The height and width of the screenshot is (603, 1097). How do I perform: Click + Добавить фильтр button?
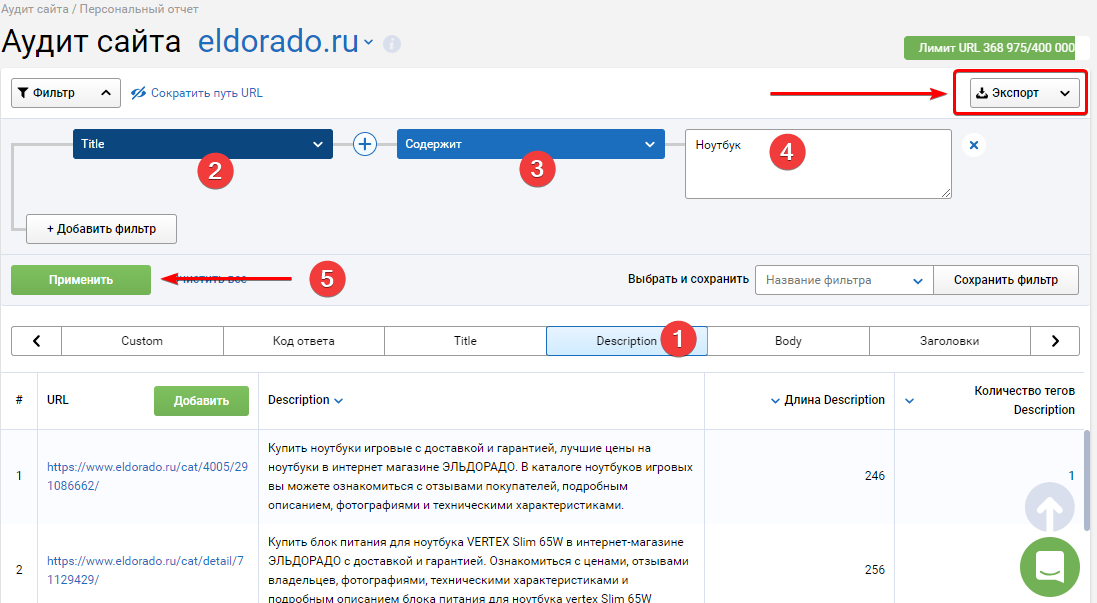click(101, 229)
